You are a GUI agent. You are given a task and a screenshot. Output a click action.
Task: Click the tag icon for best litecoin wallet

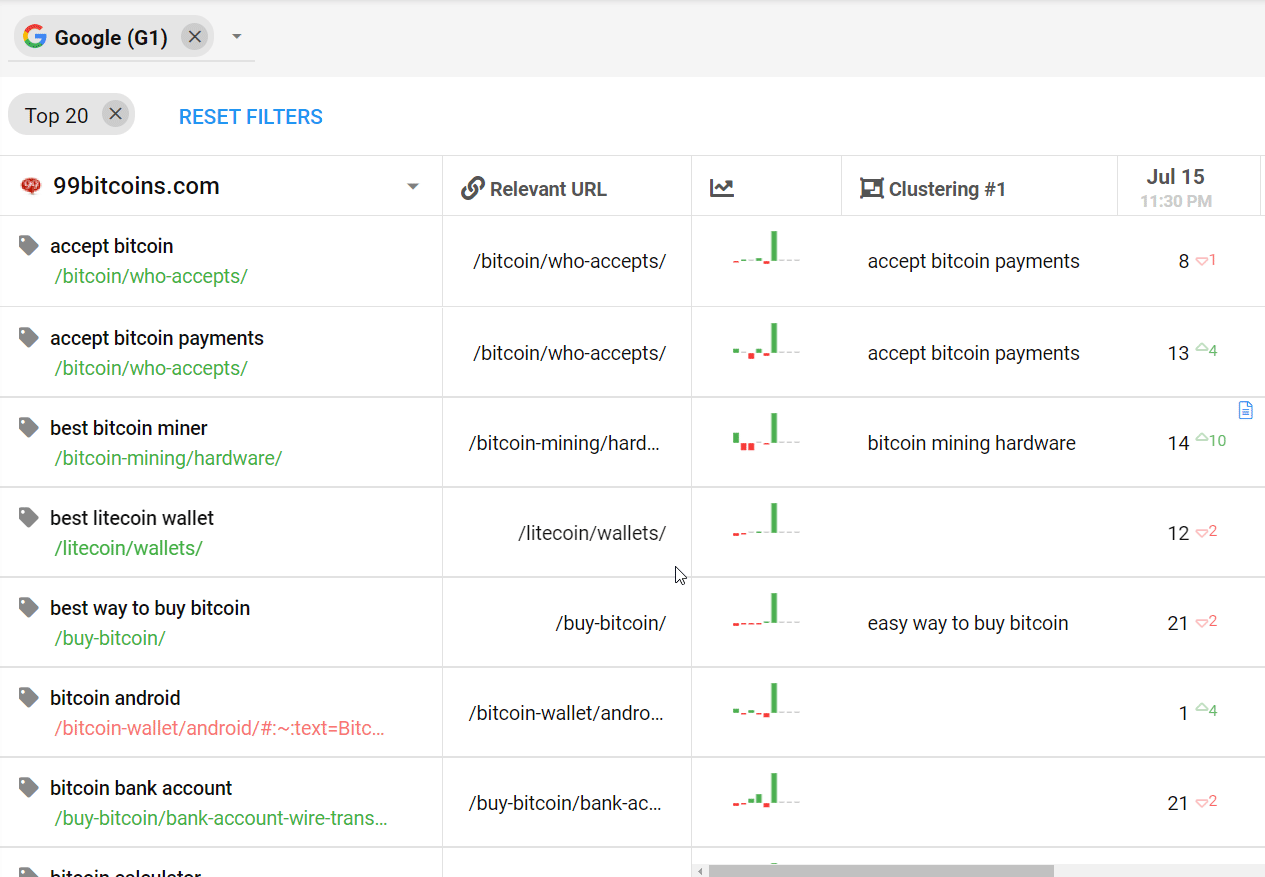pyautogui.click(x=29, y=517)
